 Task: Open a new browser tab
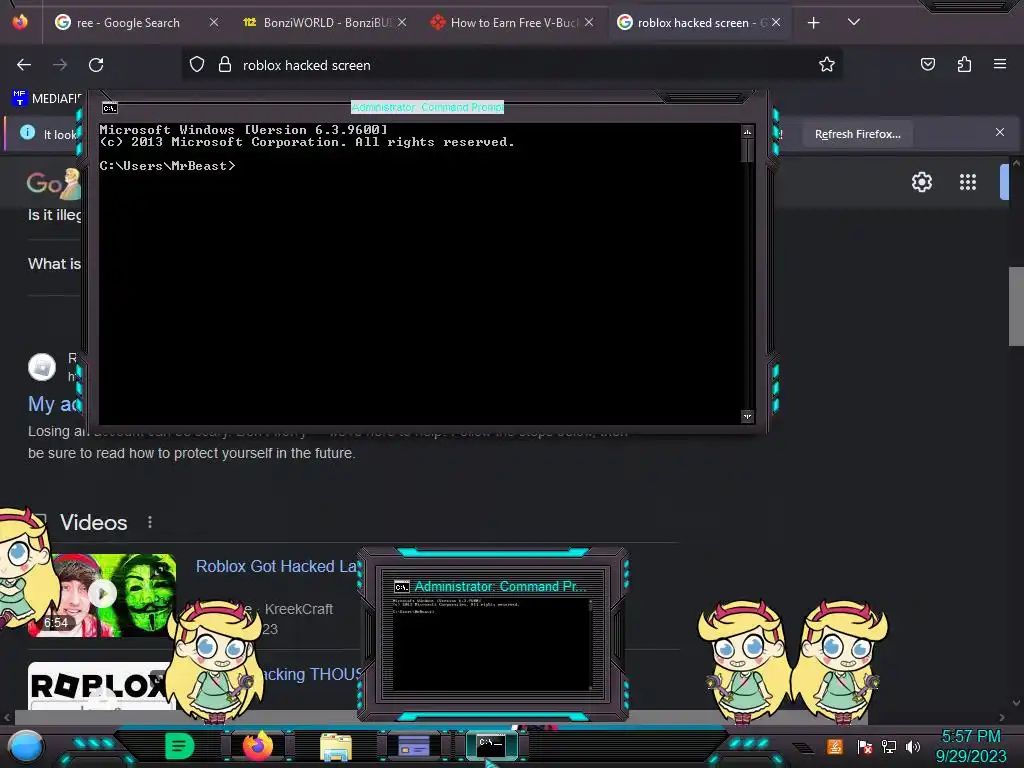(x=813, y=23)
